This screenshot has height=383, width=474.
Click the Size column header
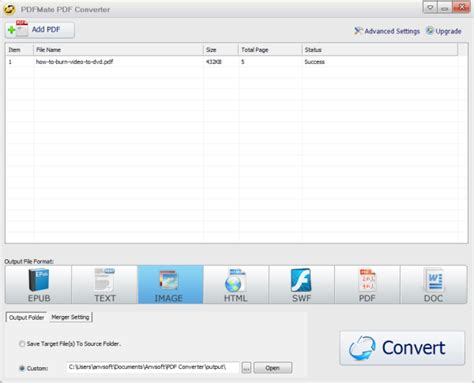tap(221, 50)
